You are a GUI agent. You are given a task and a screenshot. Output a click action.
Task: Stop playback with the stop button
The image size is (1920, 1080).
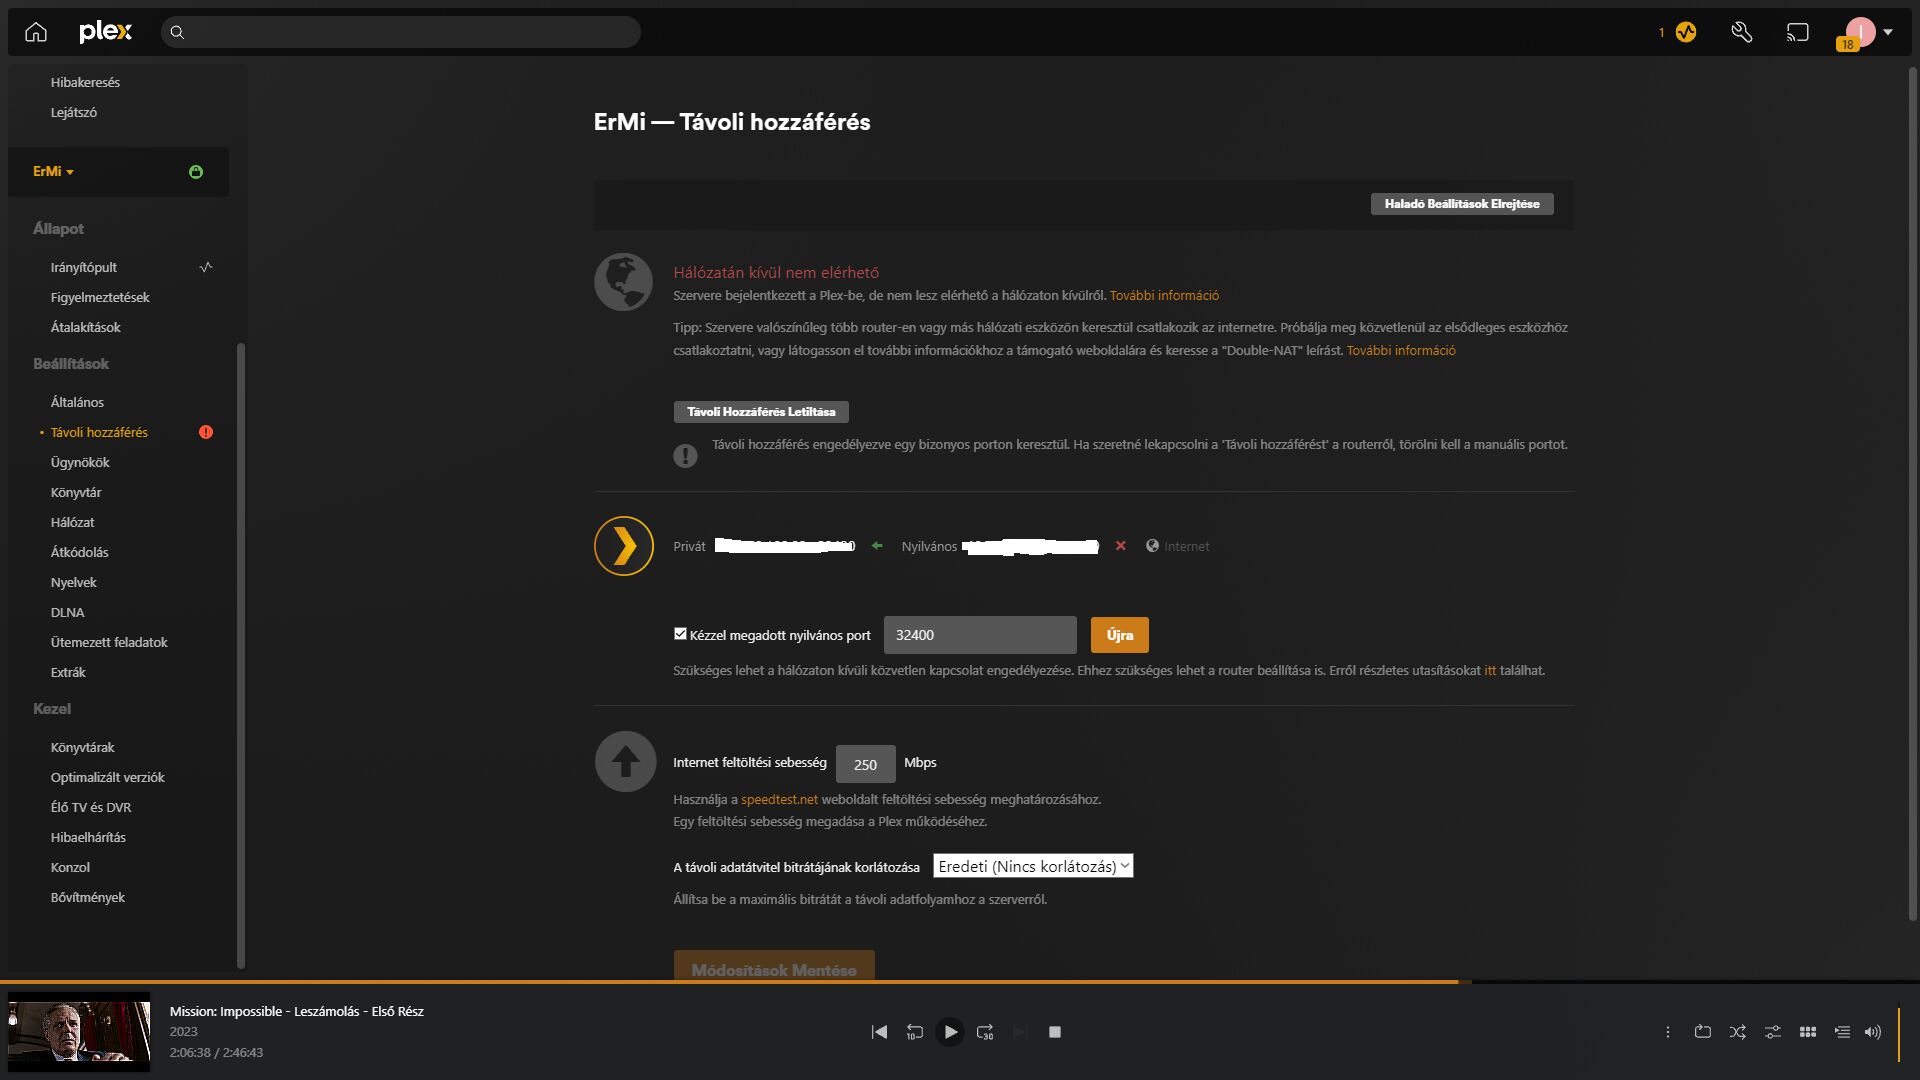click(x=1055, y=1032)
